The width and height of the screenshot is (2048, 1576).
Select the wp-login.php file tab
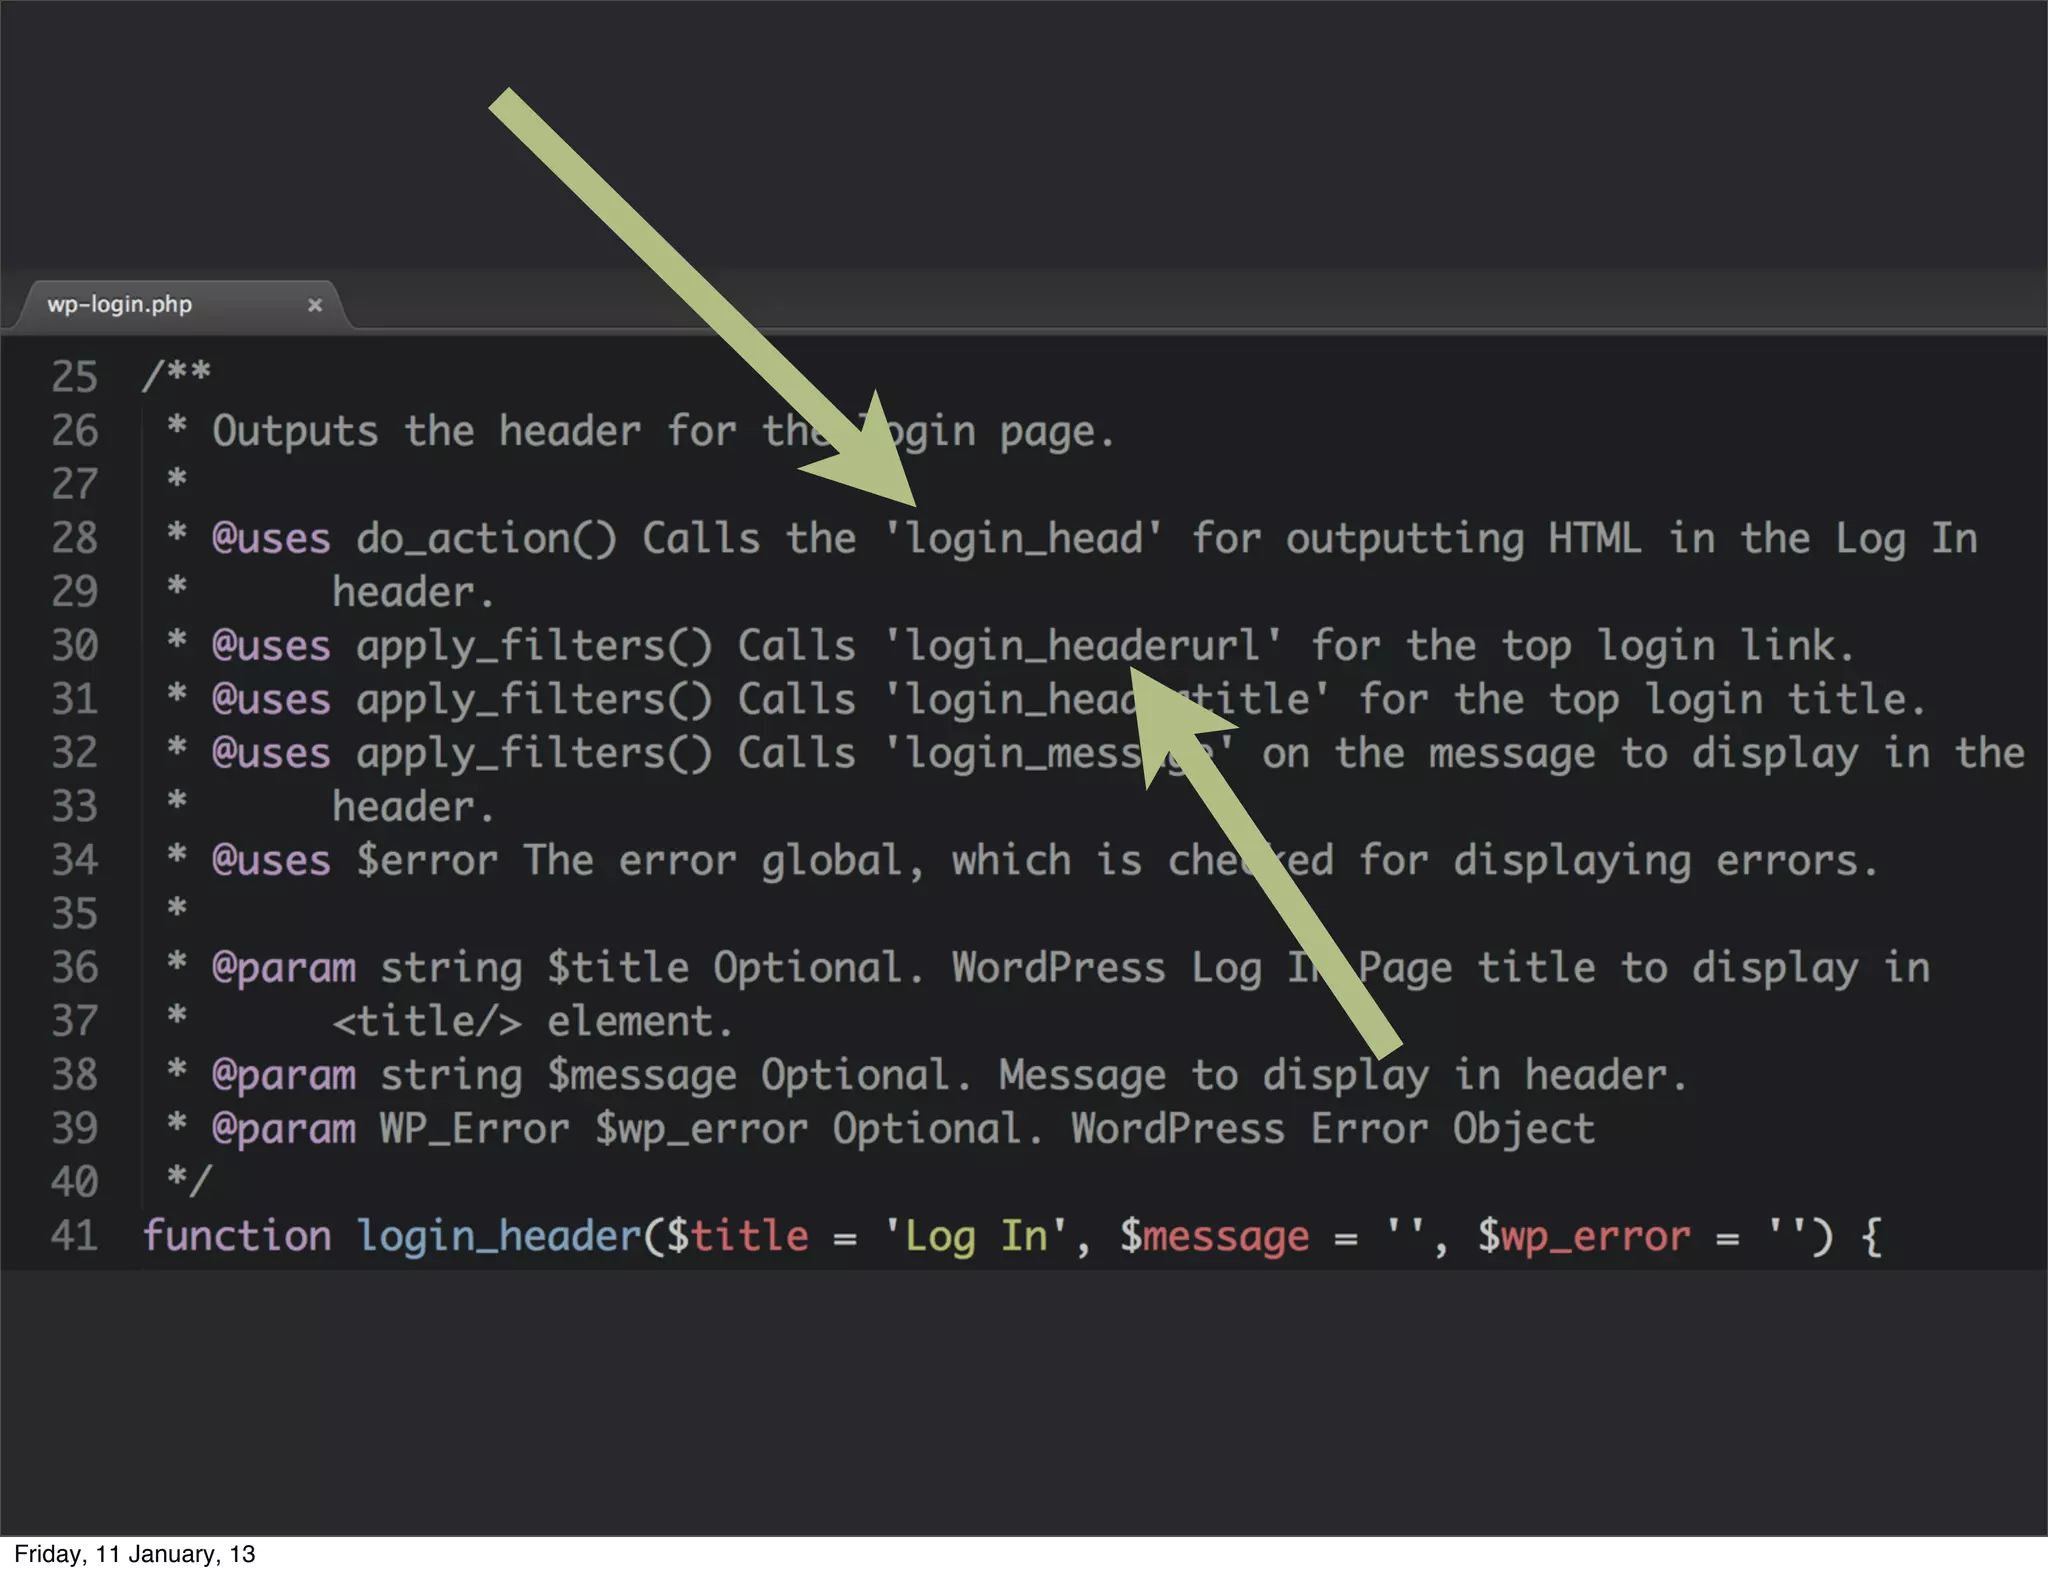pyautogui.click(x=120, y=304)
